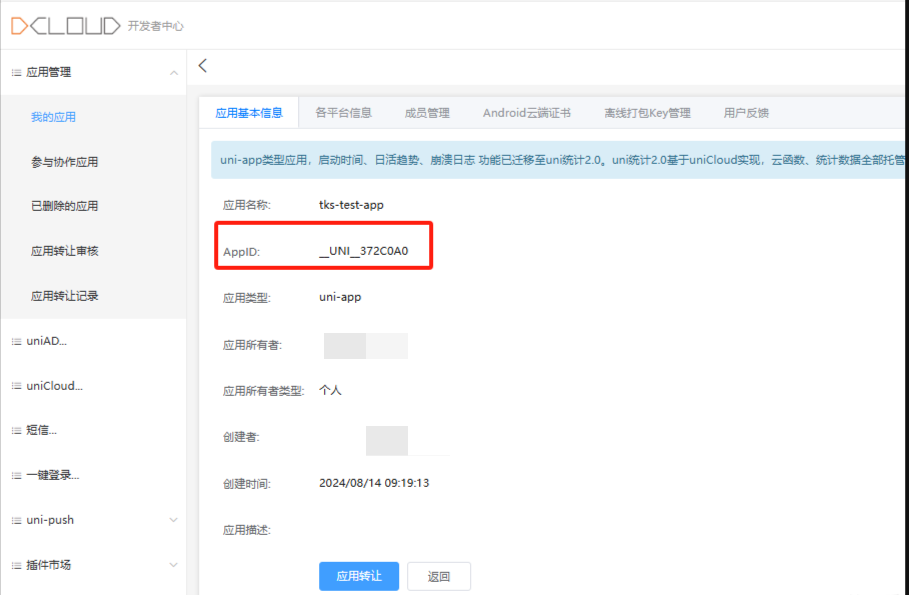The height and width of the screenshot is (595, 909).
Task: Click the app name tks-test-app
Action: pyautogui.click(x=351, y=205)
